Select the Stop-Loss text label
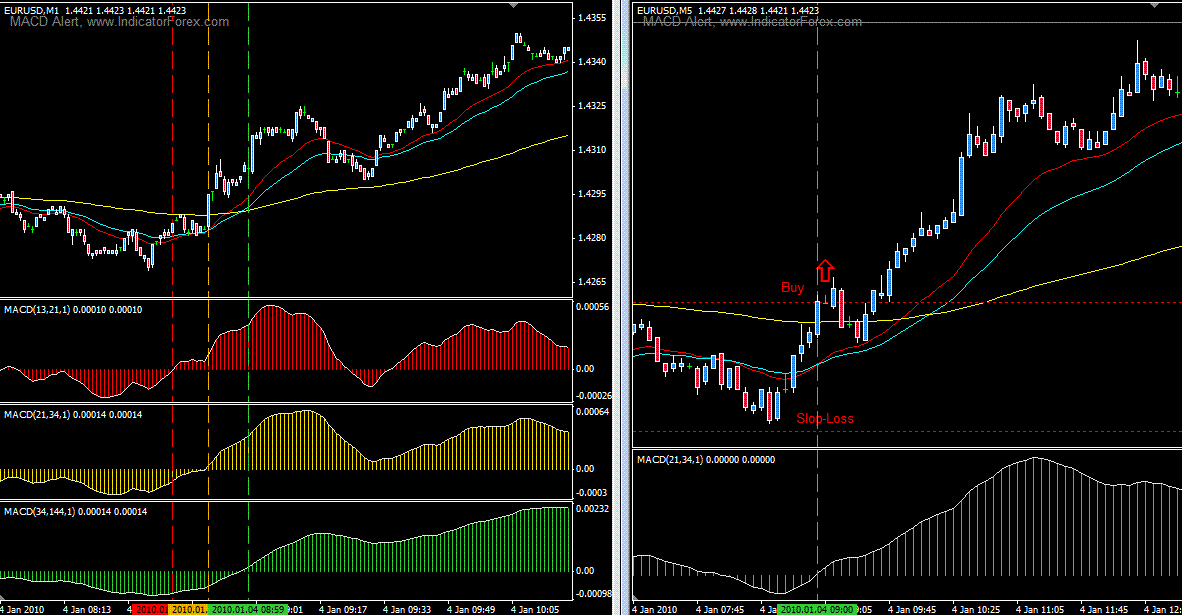 pos(825,419)
